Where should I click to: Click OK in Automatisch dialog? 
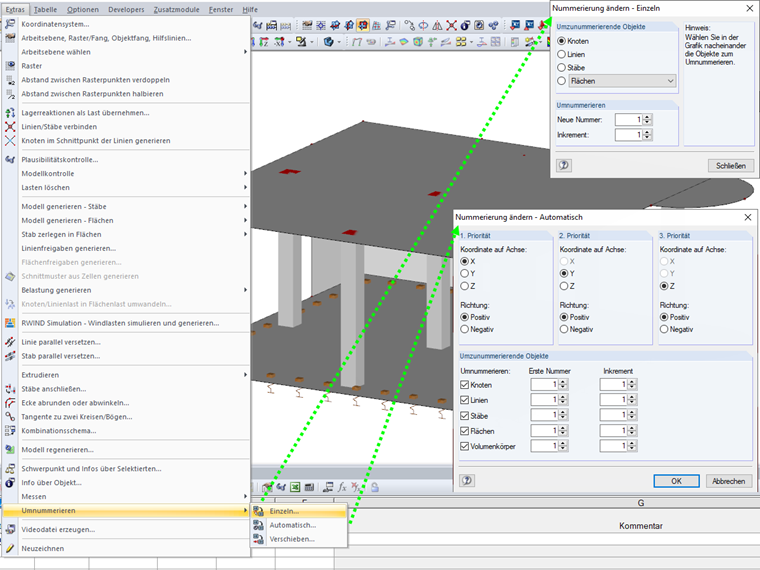(x=676, y=481)
